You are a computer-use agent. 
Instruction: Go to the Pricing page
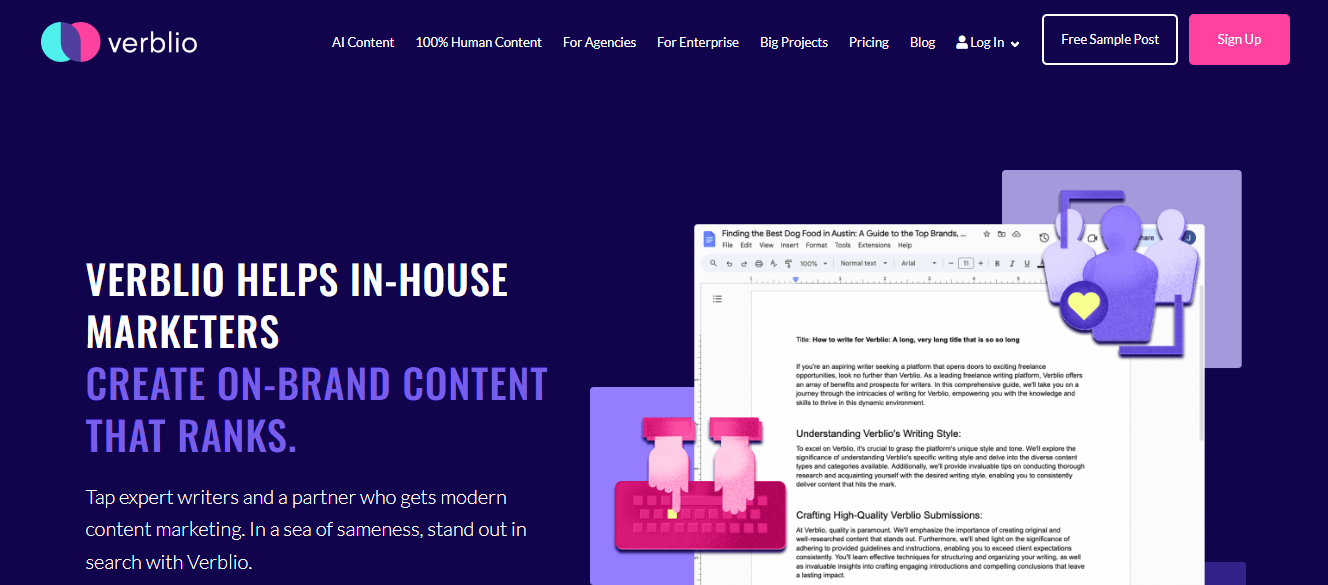(x=868, y=42)
